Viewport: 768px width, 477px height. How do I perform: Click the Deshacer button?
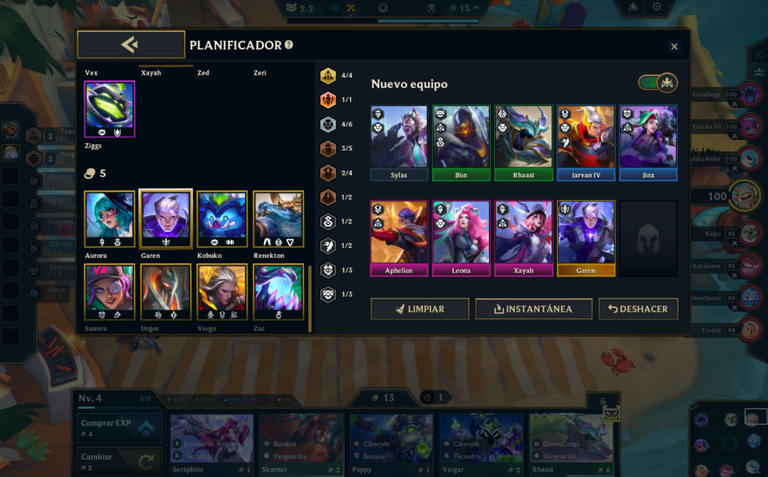(638, 309)
